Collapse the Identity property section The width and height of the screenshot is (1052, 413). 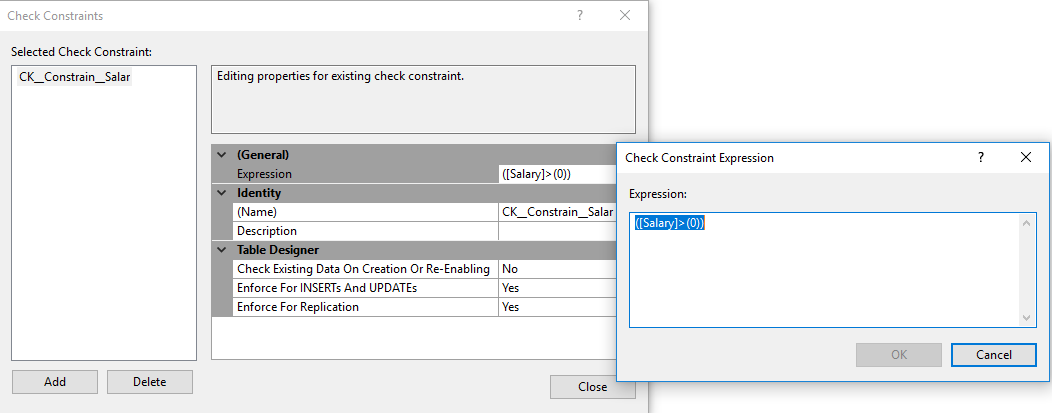click(x=221, y=193)
